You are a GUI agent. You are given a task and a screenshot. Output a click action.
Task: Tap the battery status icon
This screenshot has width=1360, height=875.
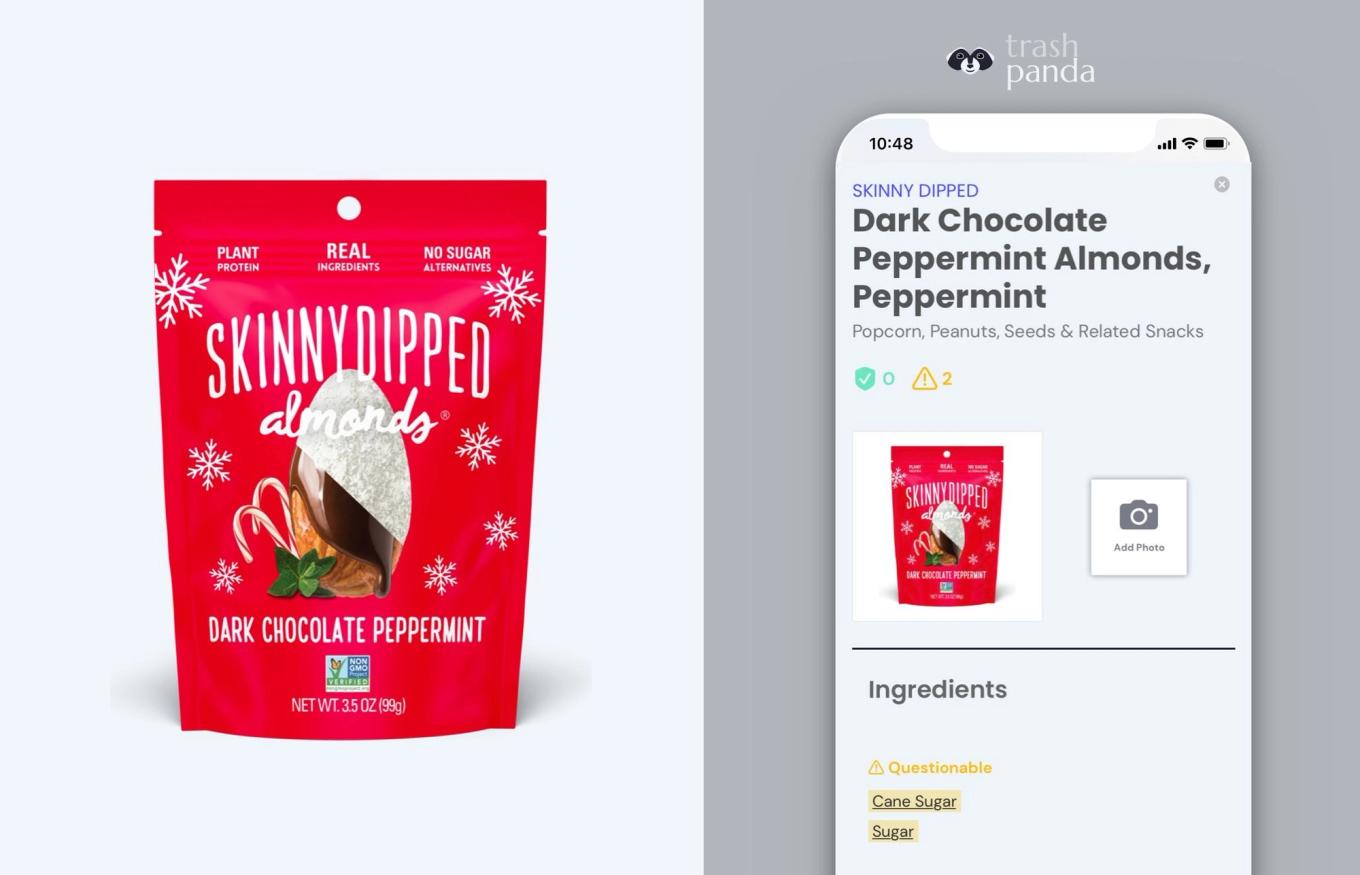[x=1216, y=144]
